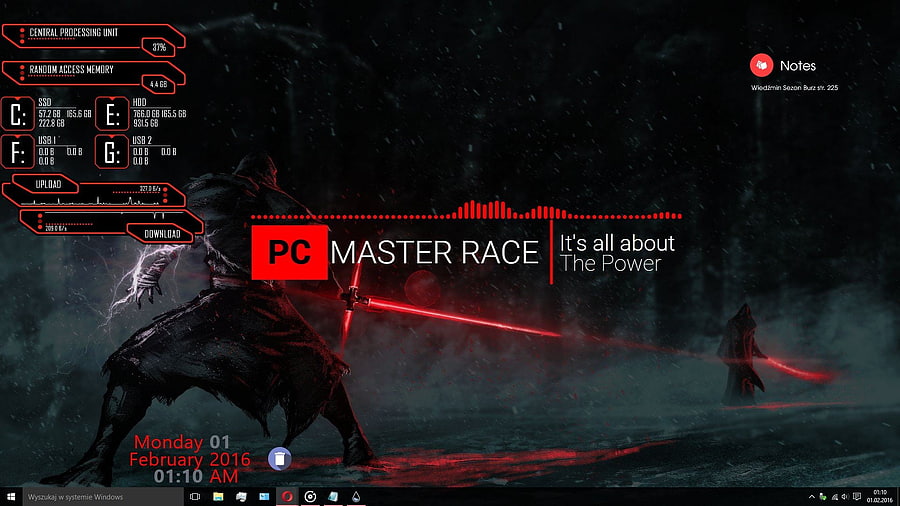Click the taskbar clock and date
900x506 pixels.
click(879, 497)
